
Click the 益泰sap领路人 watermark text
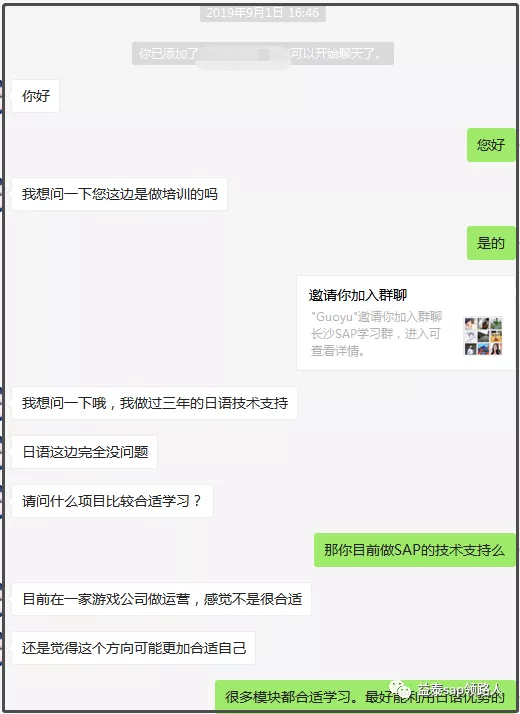(460, 688)
